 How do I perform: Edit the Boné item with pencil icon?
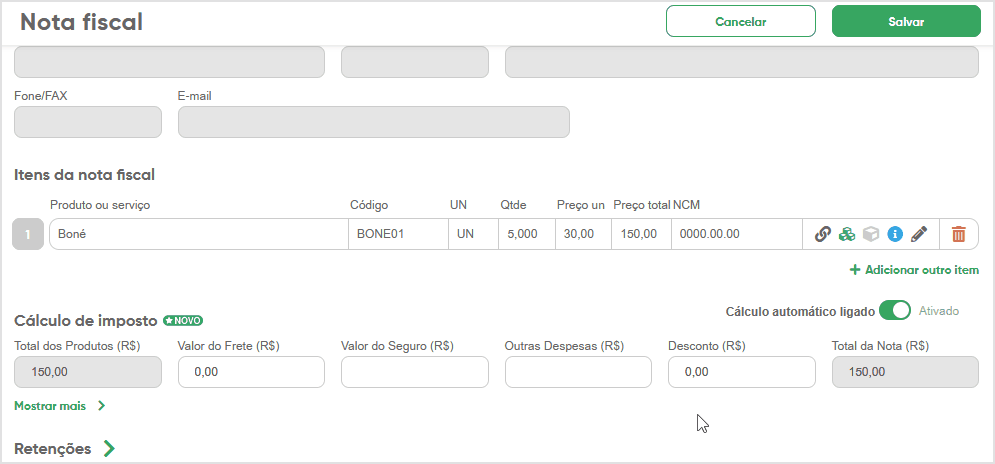click(x=919, y=234)
